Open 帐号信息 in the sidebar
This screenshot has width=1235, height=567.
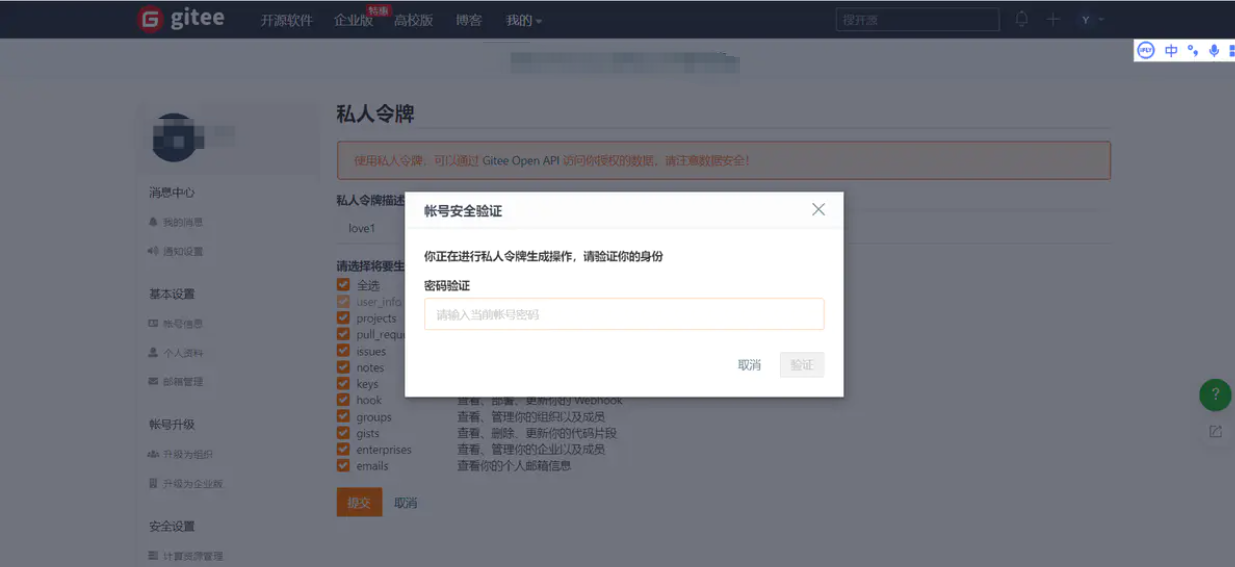176,324
